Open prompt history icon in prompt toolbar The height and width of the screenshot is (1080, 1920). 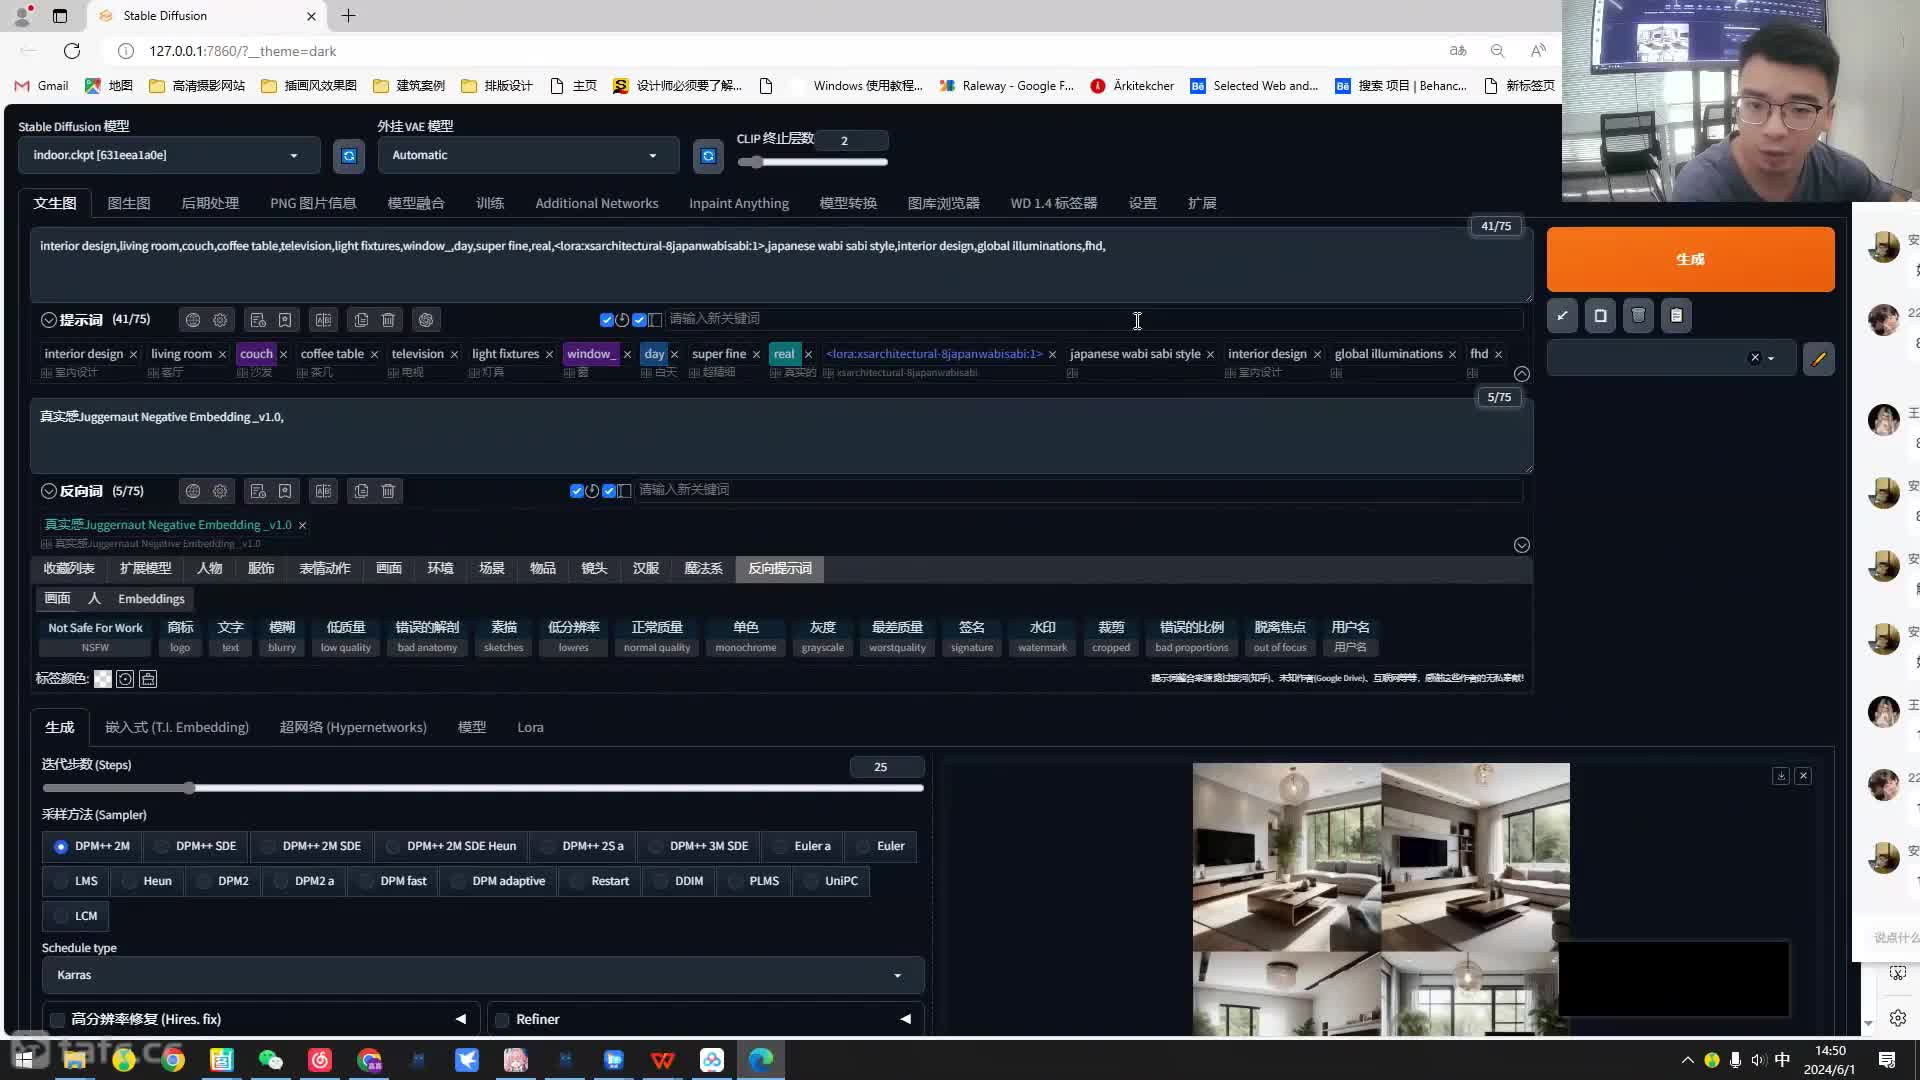pos(258,320)
